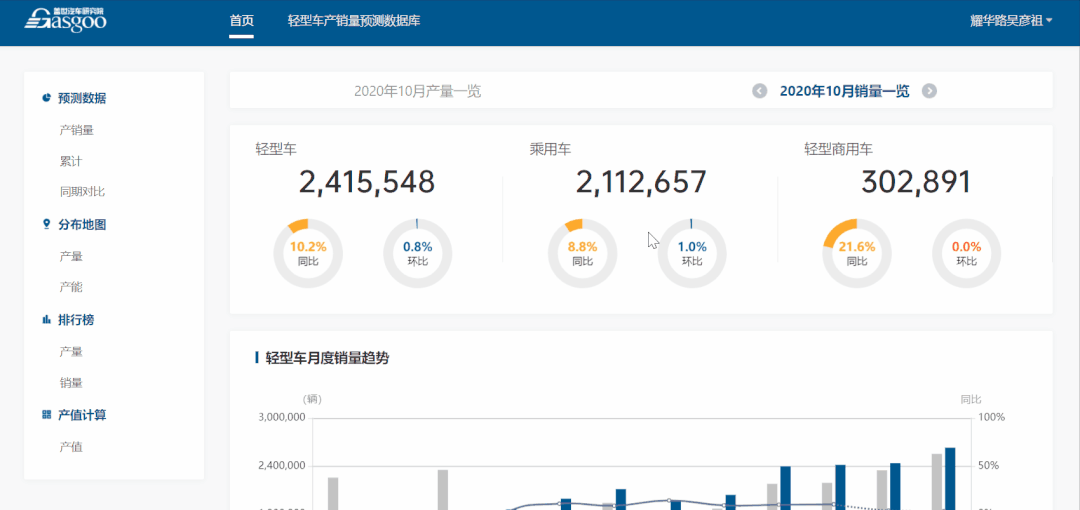This screenshot has width=1080, height=510.
Task: Click the tallest blue bar in trend chart
Action: coord(950,479)
